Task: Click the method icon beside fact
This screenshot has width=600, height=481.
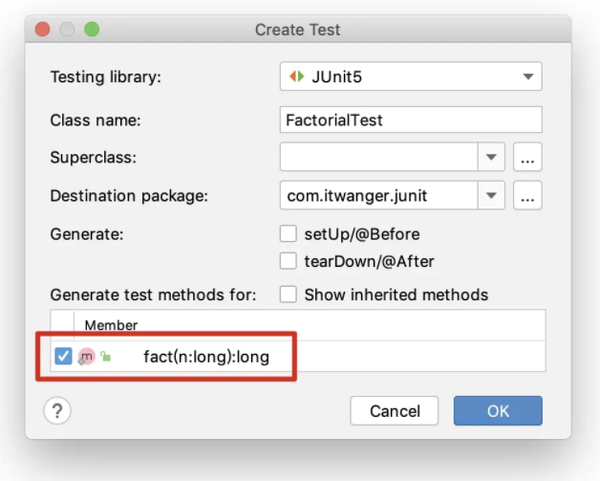Action: 87,357
